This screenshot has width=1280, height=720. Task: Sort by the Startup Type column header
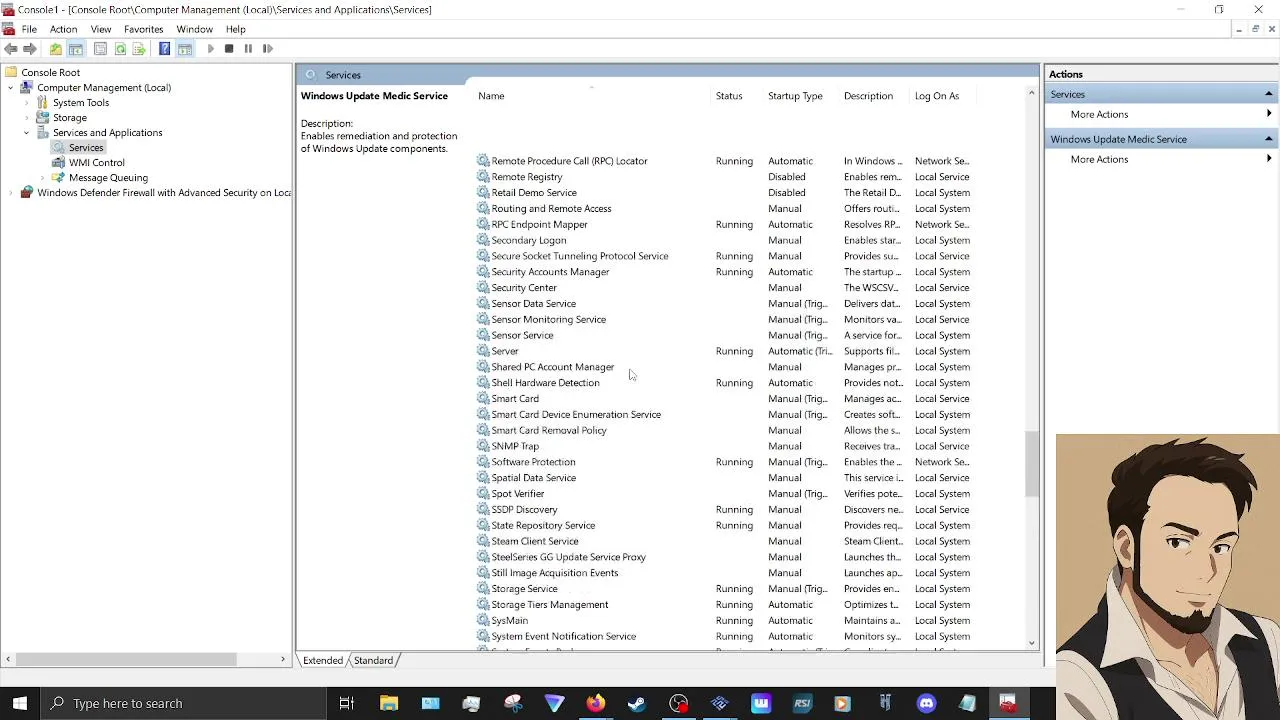coord(795,96)
